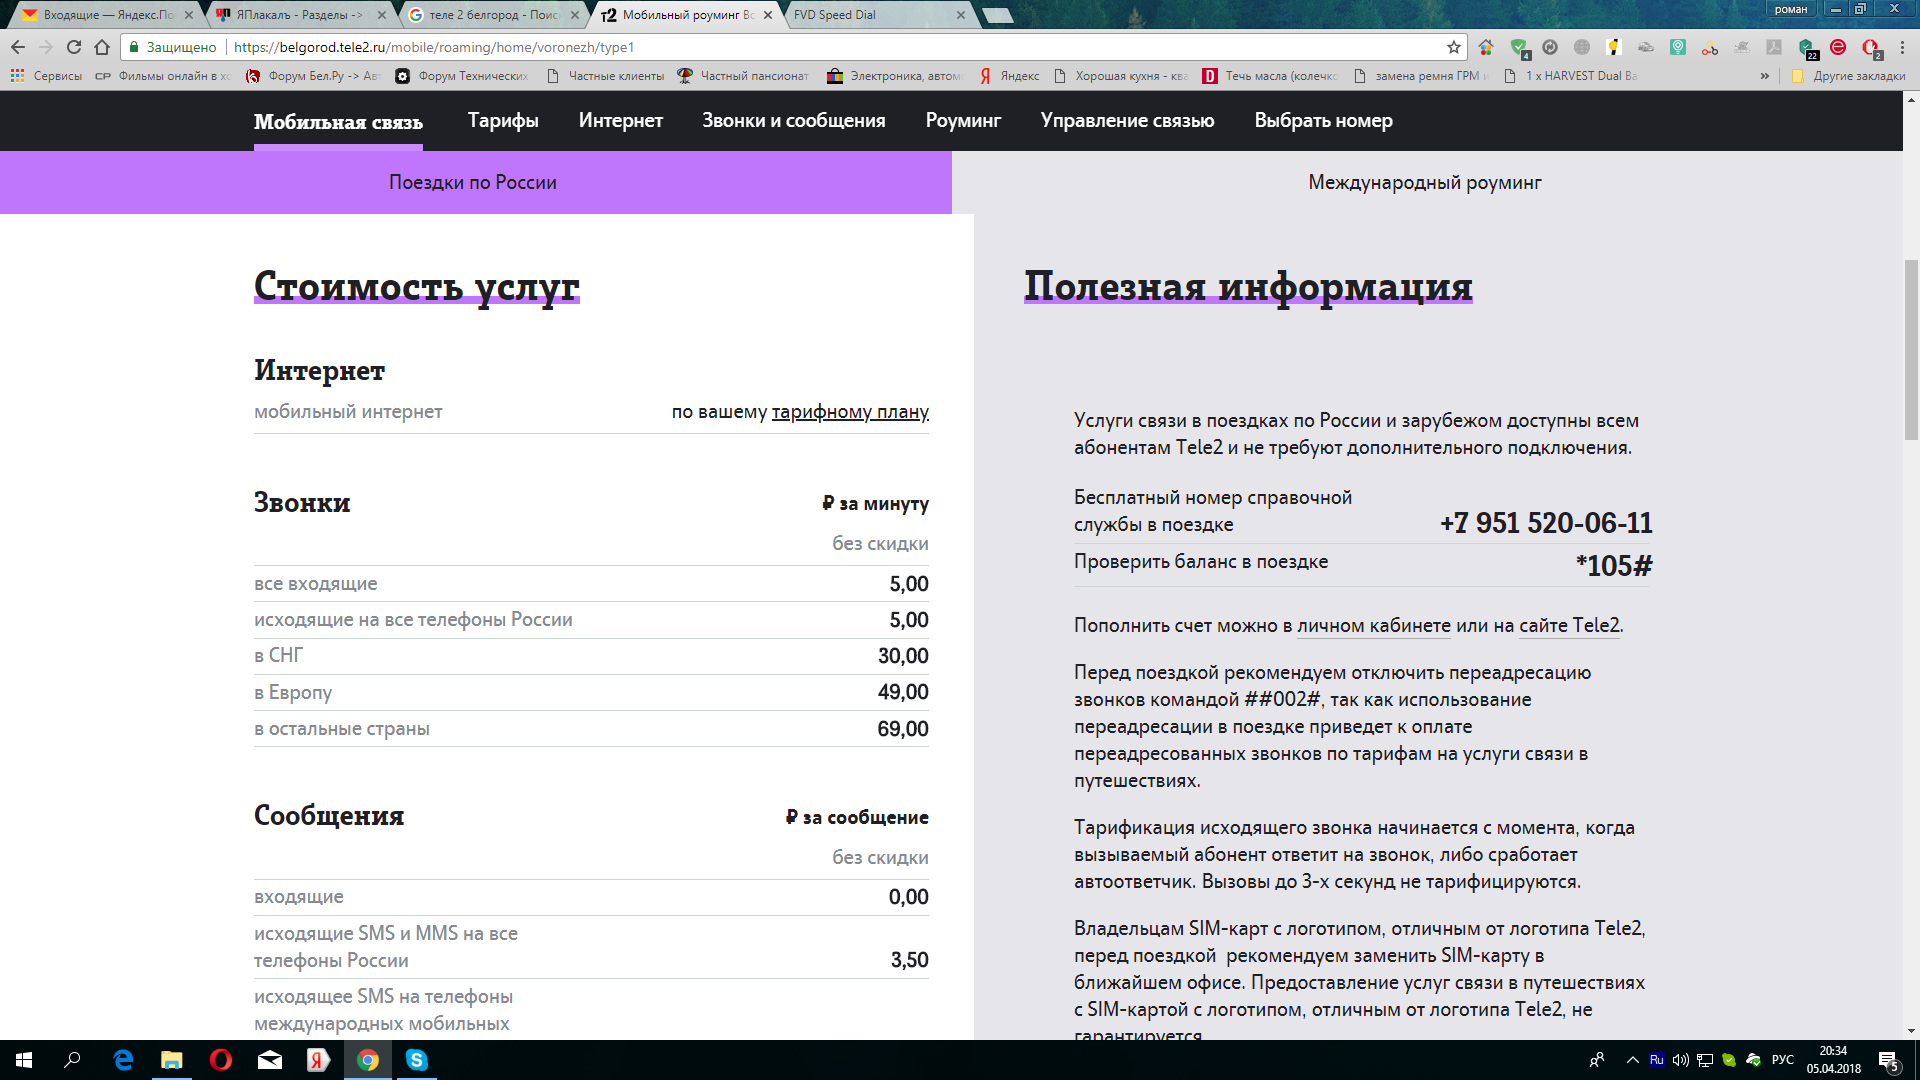The width and height of the screenshot is (1920, 1080).
Task: Open the Тарифы menu item
Action: pos(503,121)
